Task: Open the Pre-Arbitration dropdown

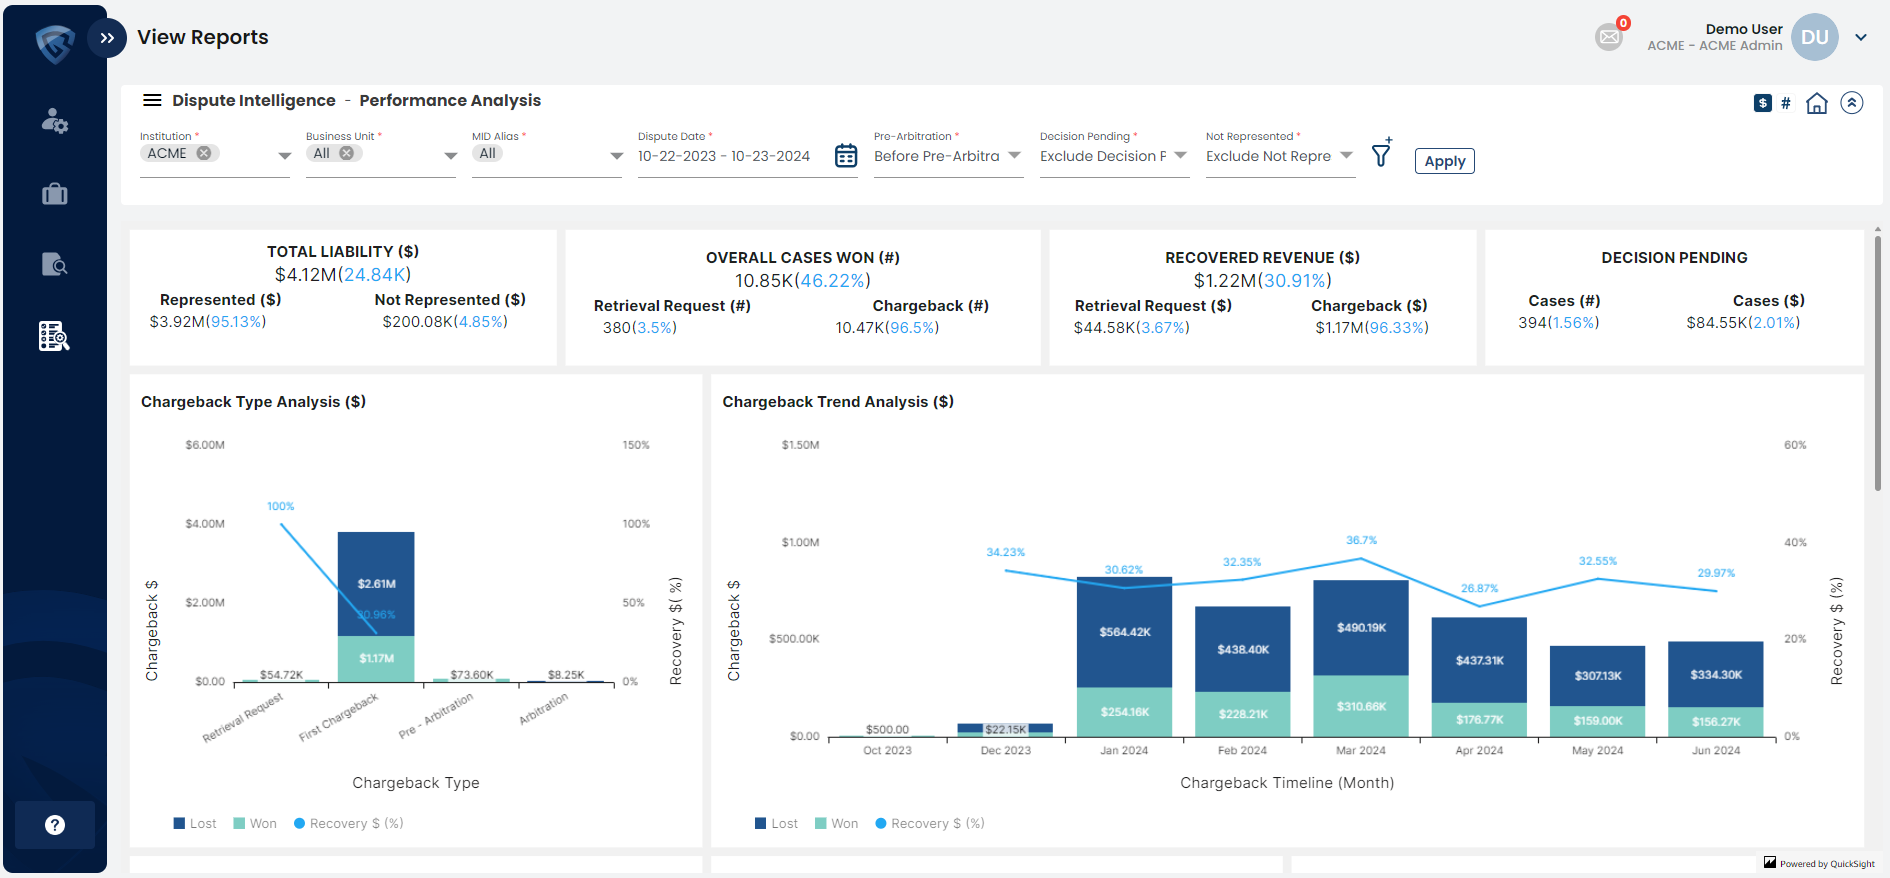Action: pyautogui.click(x=1014, y=156)
